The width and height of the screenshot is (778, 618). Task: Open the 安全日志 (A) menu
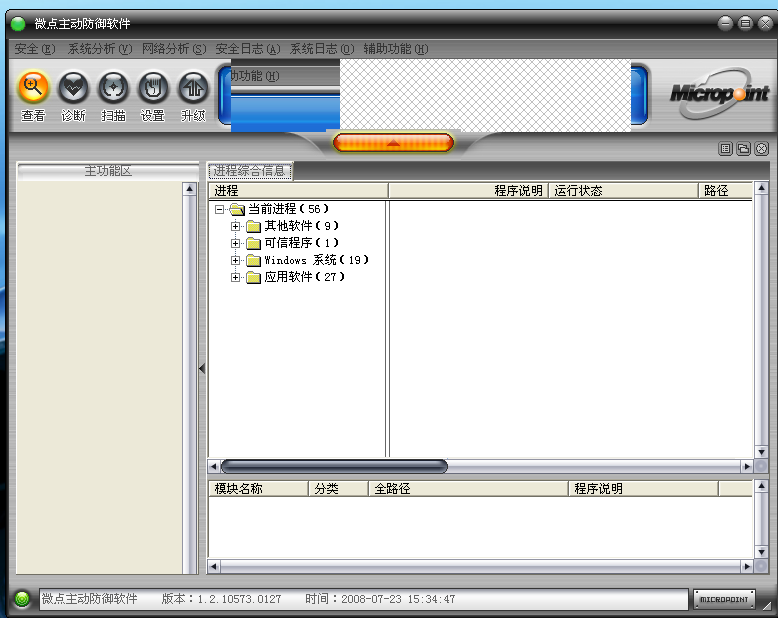(248, 49)
